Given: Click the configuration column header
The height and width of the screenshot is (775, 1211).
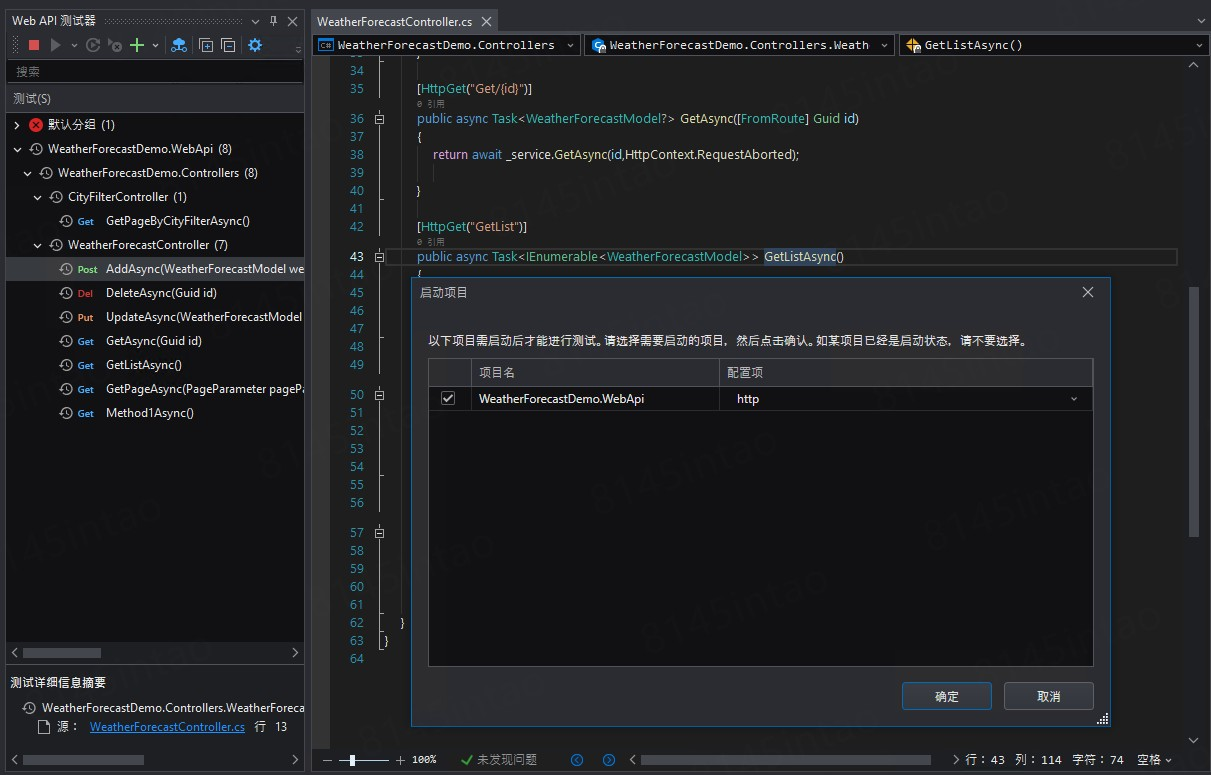Looking at the screenshot, I should click(x=906, y=372).
